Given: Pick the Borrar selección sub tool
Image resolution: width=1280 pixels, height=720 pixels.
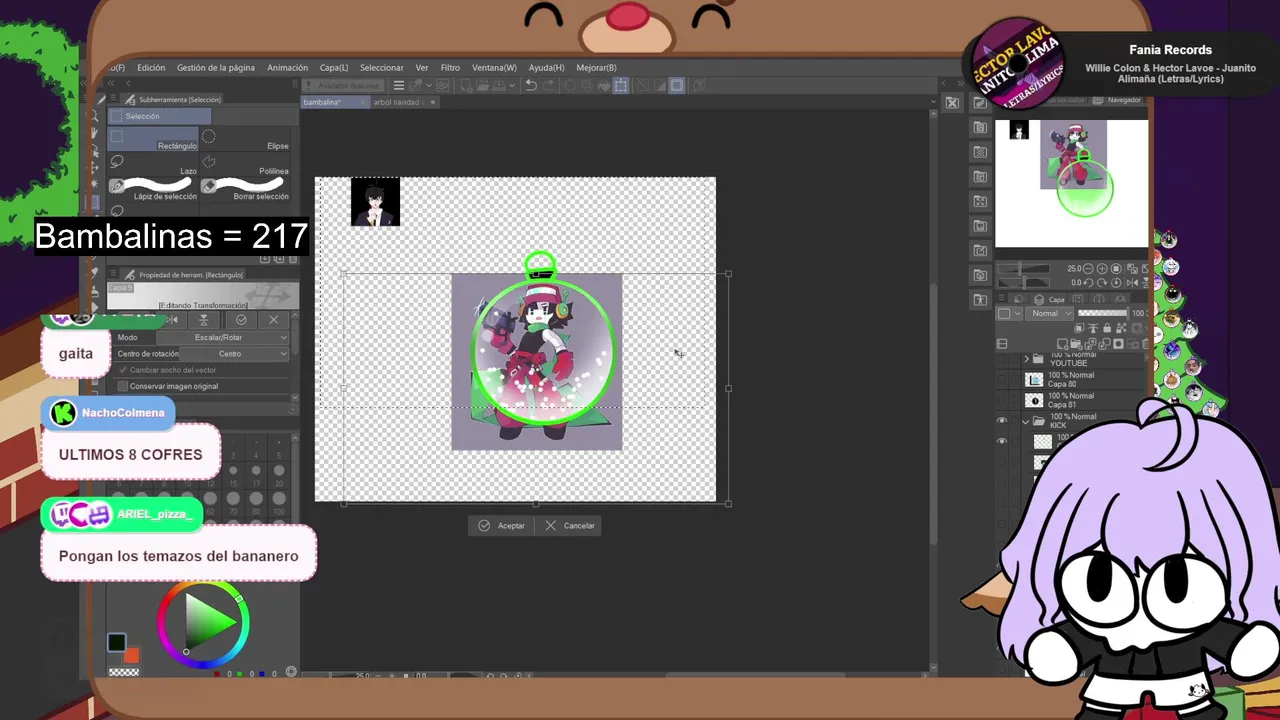Looking at the screenshot, I should (x=245, y=189).
